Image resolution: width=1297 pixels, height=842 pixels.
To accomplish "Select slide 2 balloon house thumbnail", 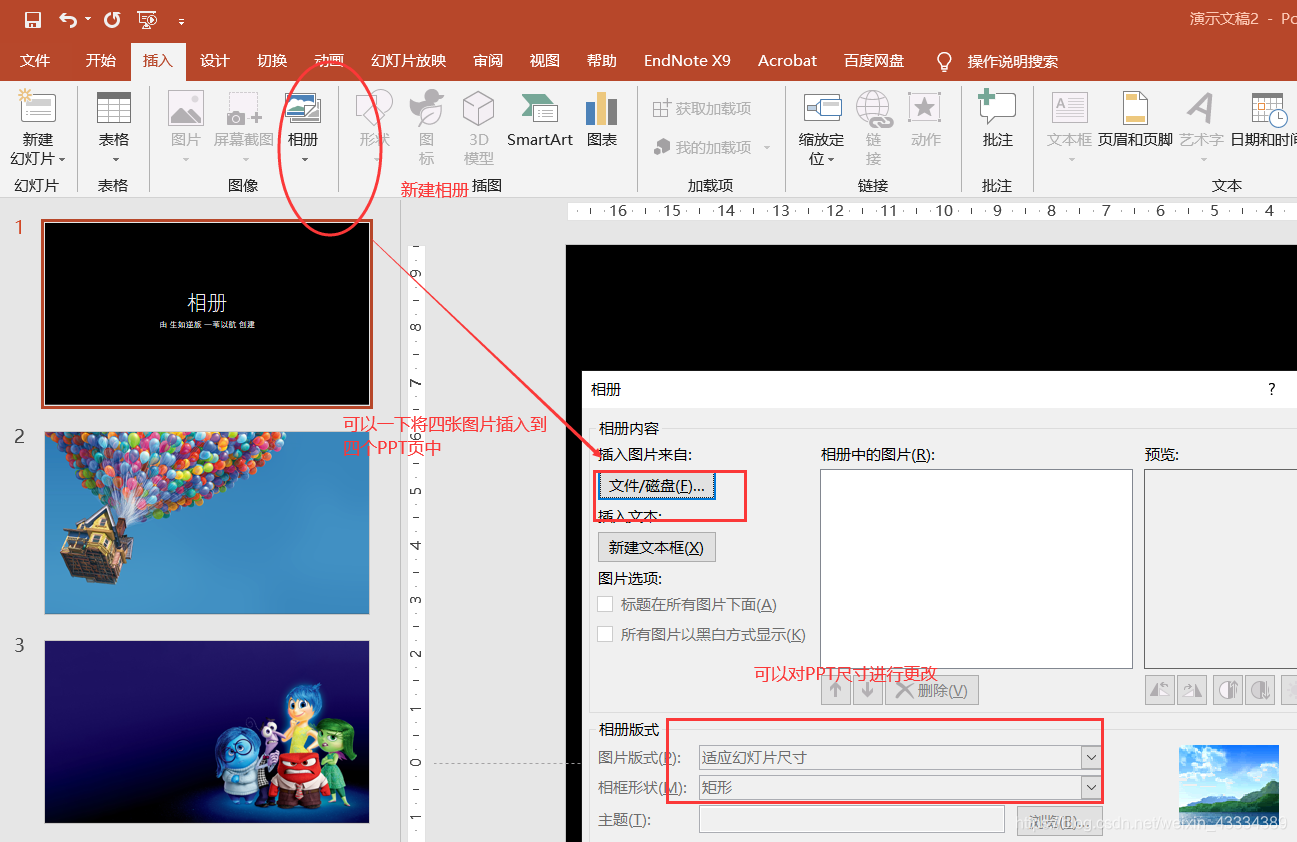I will click(207, 523).
